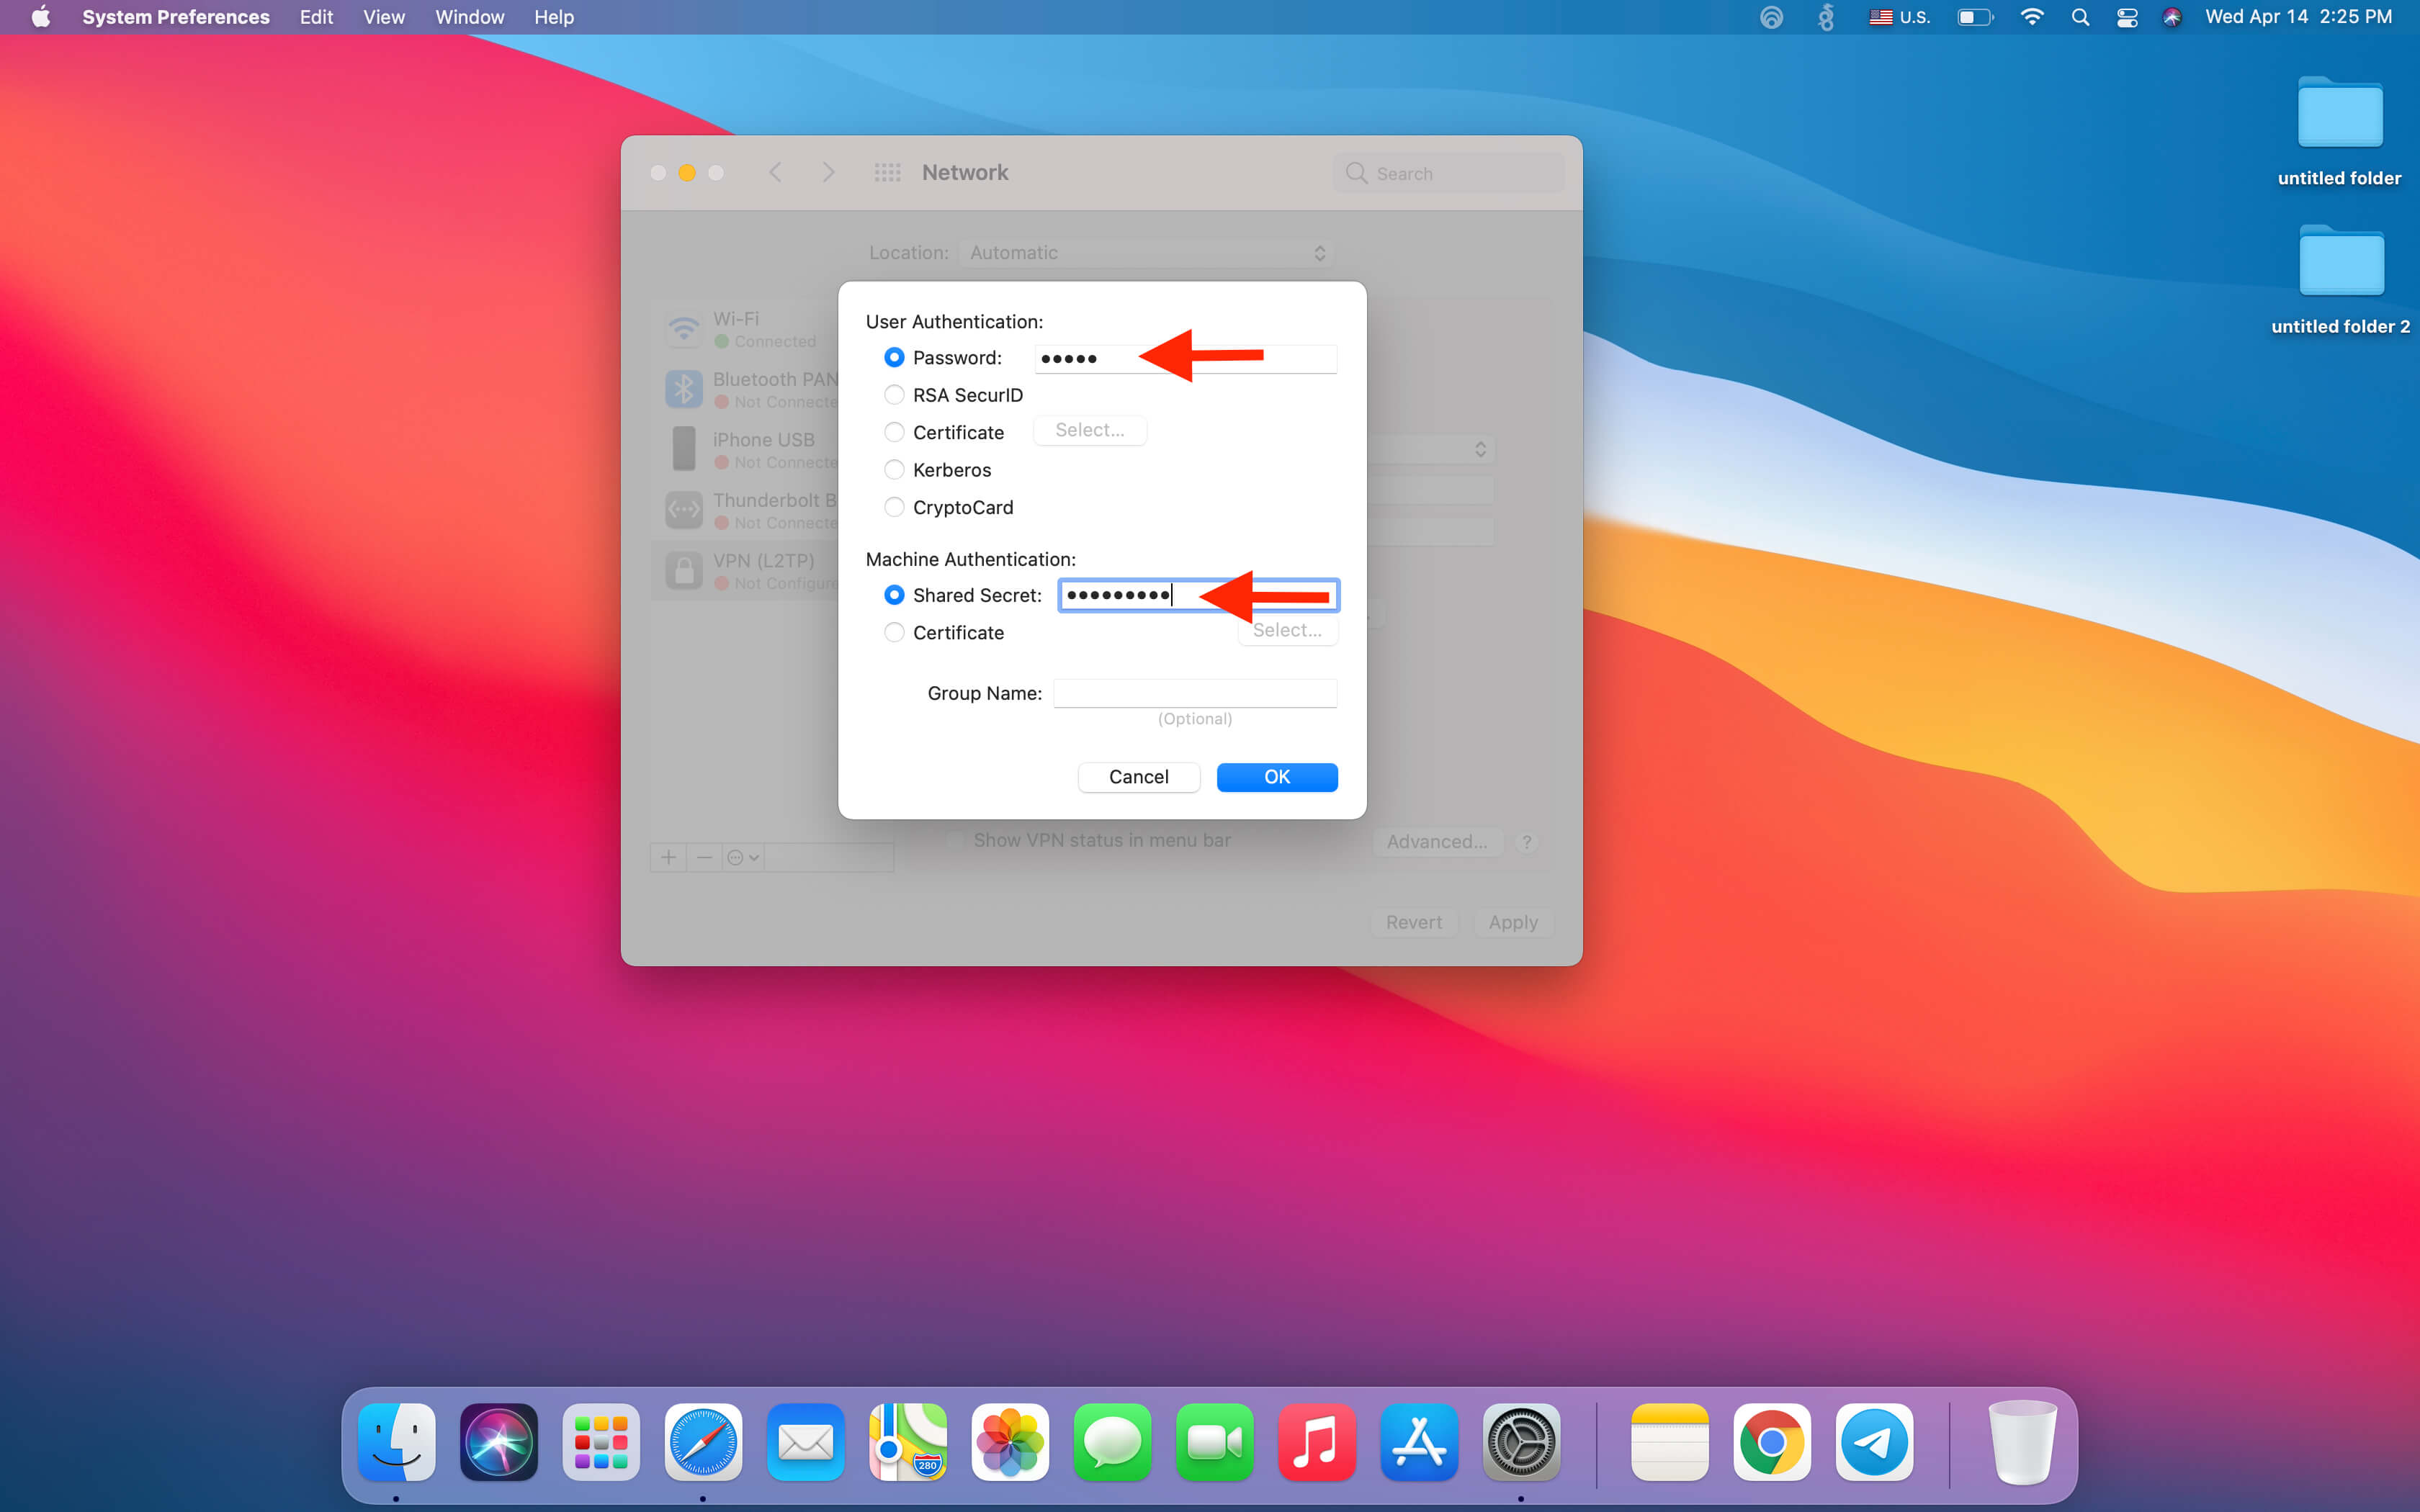This screenshot has width=2420, height=1512.
Task: Launch Telegram from the dock
Action: coord(1874,1442)
